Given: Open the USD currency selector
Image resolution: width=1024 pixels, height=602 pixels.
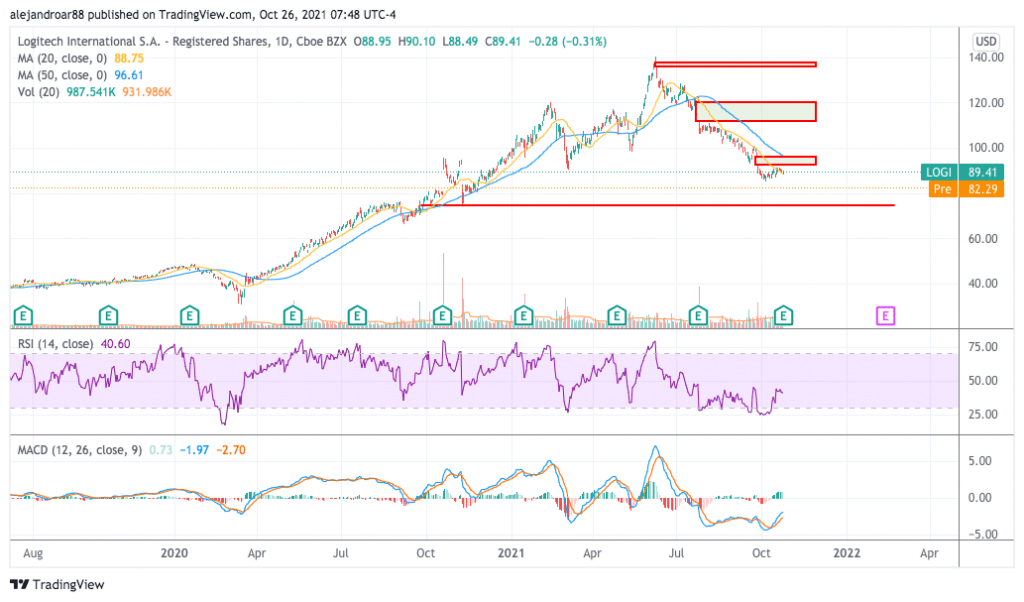Looking at the screenshot, I should pyautogui.click(x=985, y=42).
